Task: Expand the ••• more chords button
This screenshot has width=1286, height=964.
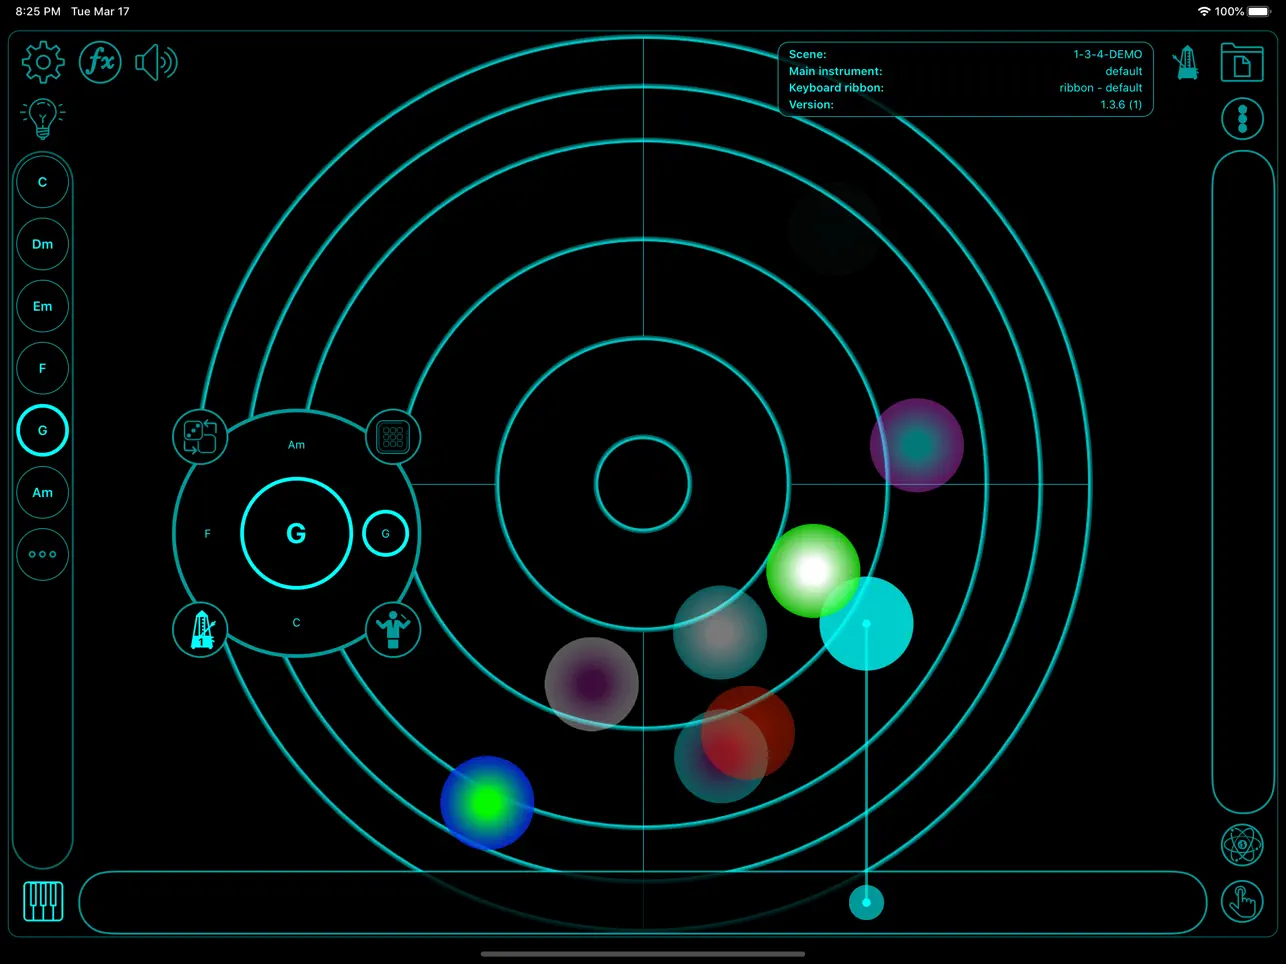Action: pos(42,554)
